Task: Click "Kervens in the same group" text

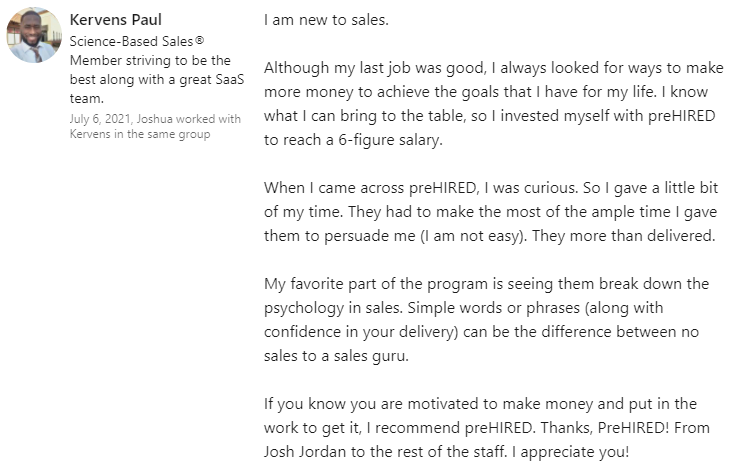Action: click(x=140, y=134)
